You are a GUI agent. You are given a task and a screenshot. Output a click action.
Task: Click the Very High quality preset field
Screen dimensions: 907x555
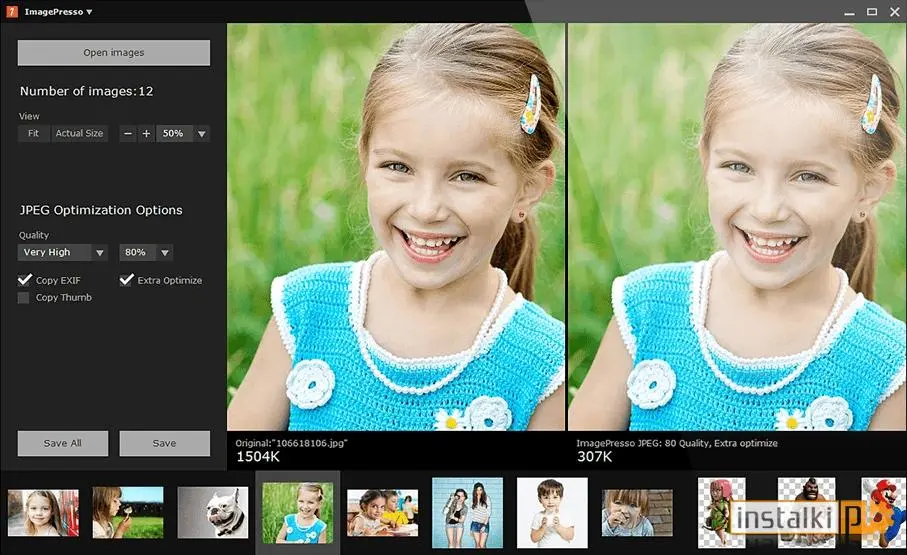[54, 252]
